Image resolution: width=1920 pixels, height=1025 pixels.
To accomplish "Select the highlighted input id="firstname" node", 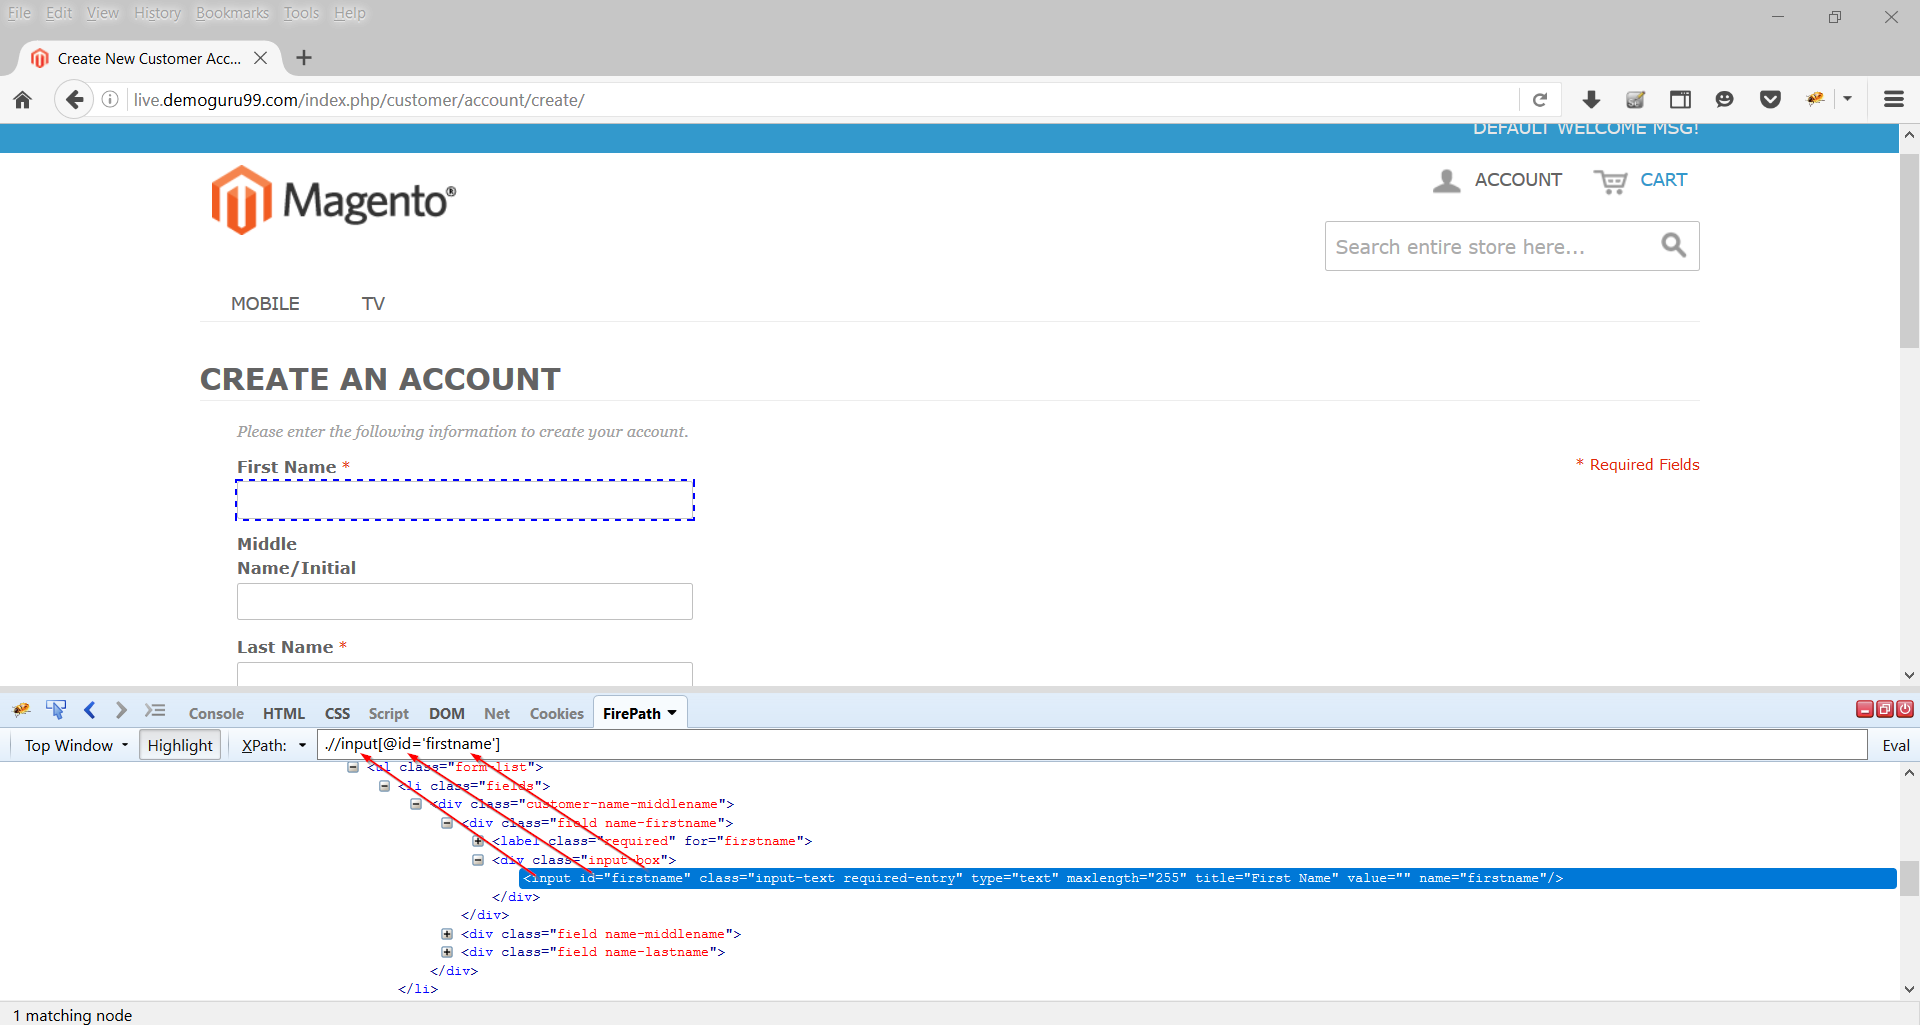I will pyautogui.click(x=1208, y=878).
